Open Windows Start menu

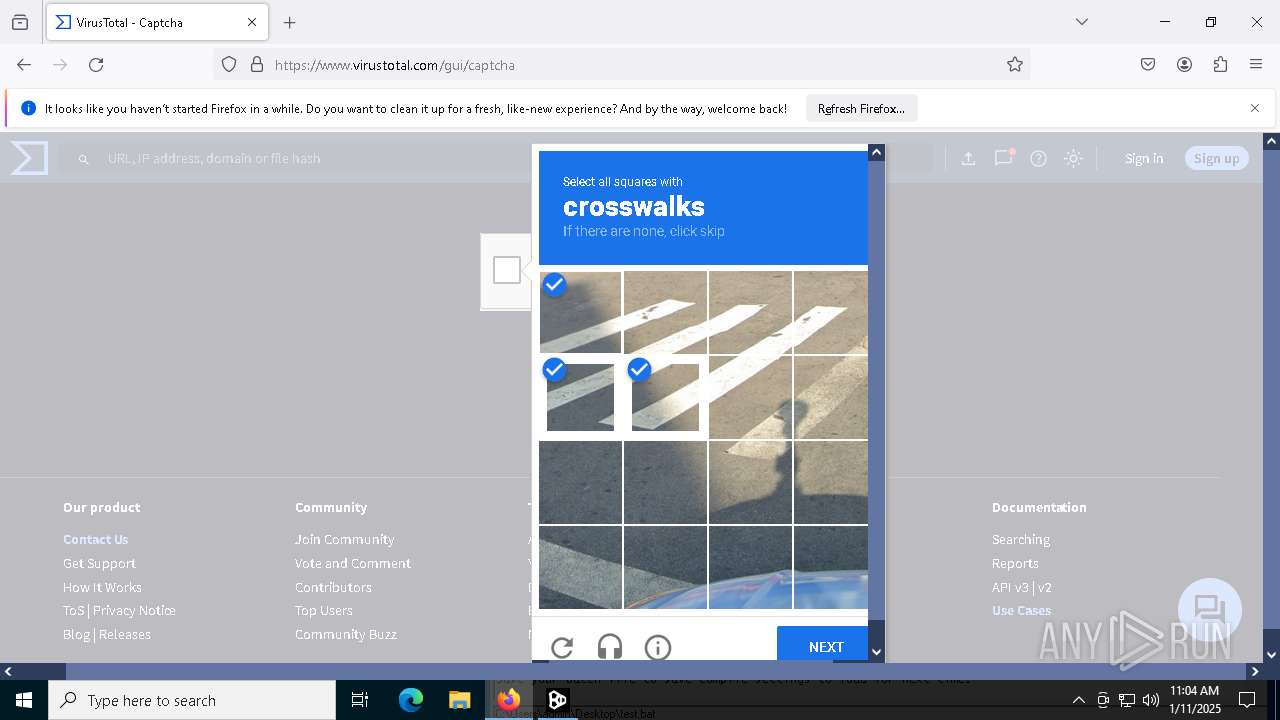click(24, 700)
